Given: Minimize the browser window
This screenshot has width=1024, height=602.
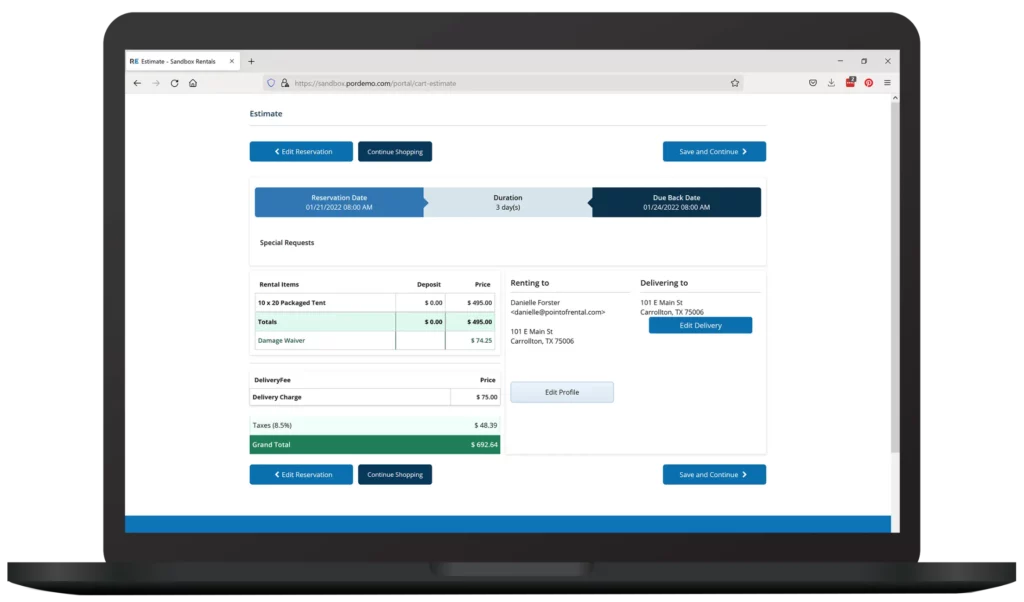Looking at the screenshot, I should 840,61.
